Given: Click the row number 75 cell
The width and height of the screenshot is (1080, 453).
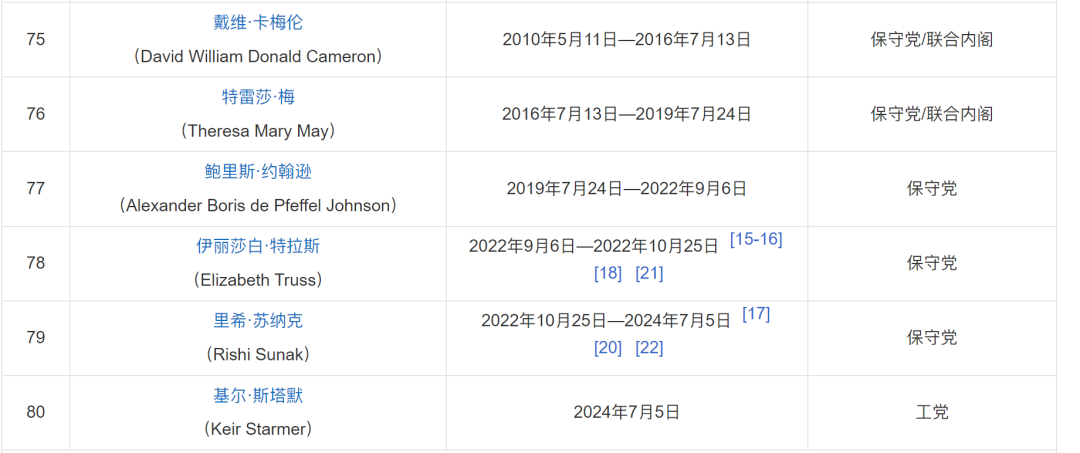Looking at the screenshot, I should [36, 40].
